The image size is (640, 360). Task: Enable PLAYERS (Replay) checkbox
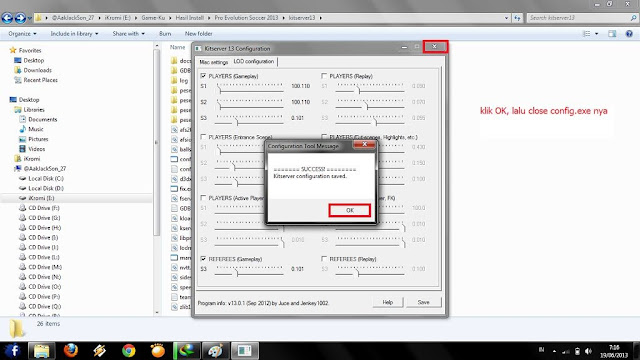tap(324, 76)
